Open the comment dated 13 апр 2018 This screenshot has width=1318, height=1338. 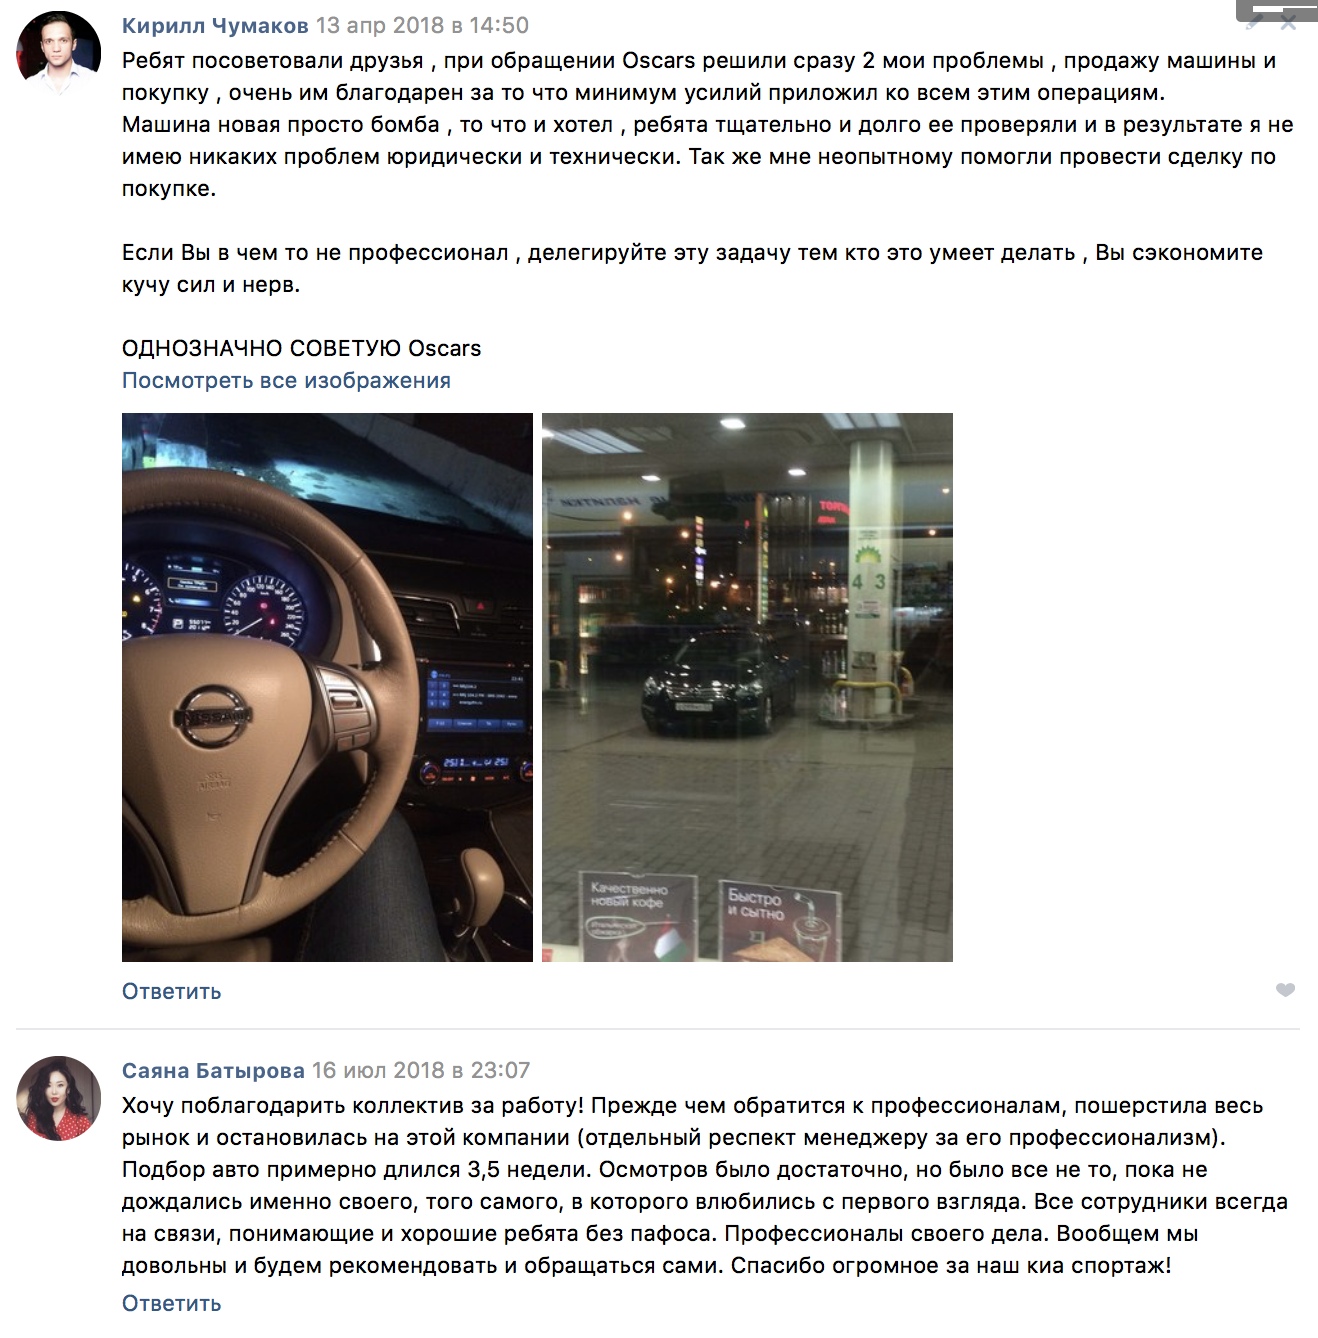point(422,25)
